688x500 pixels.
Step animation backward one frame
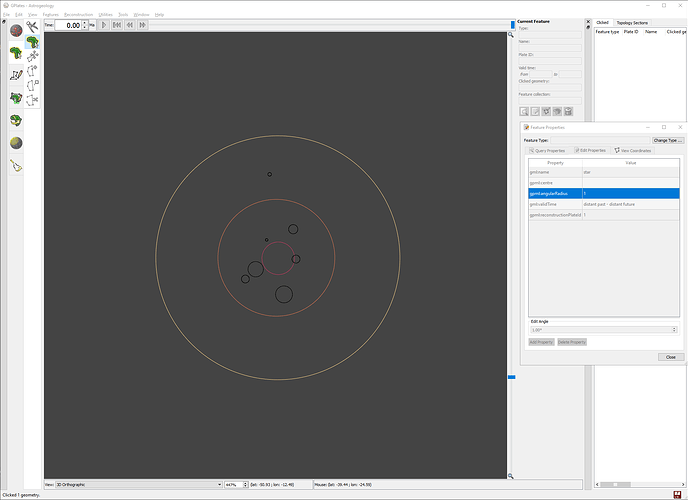pos(130,25)
